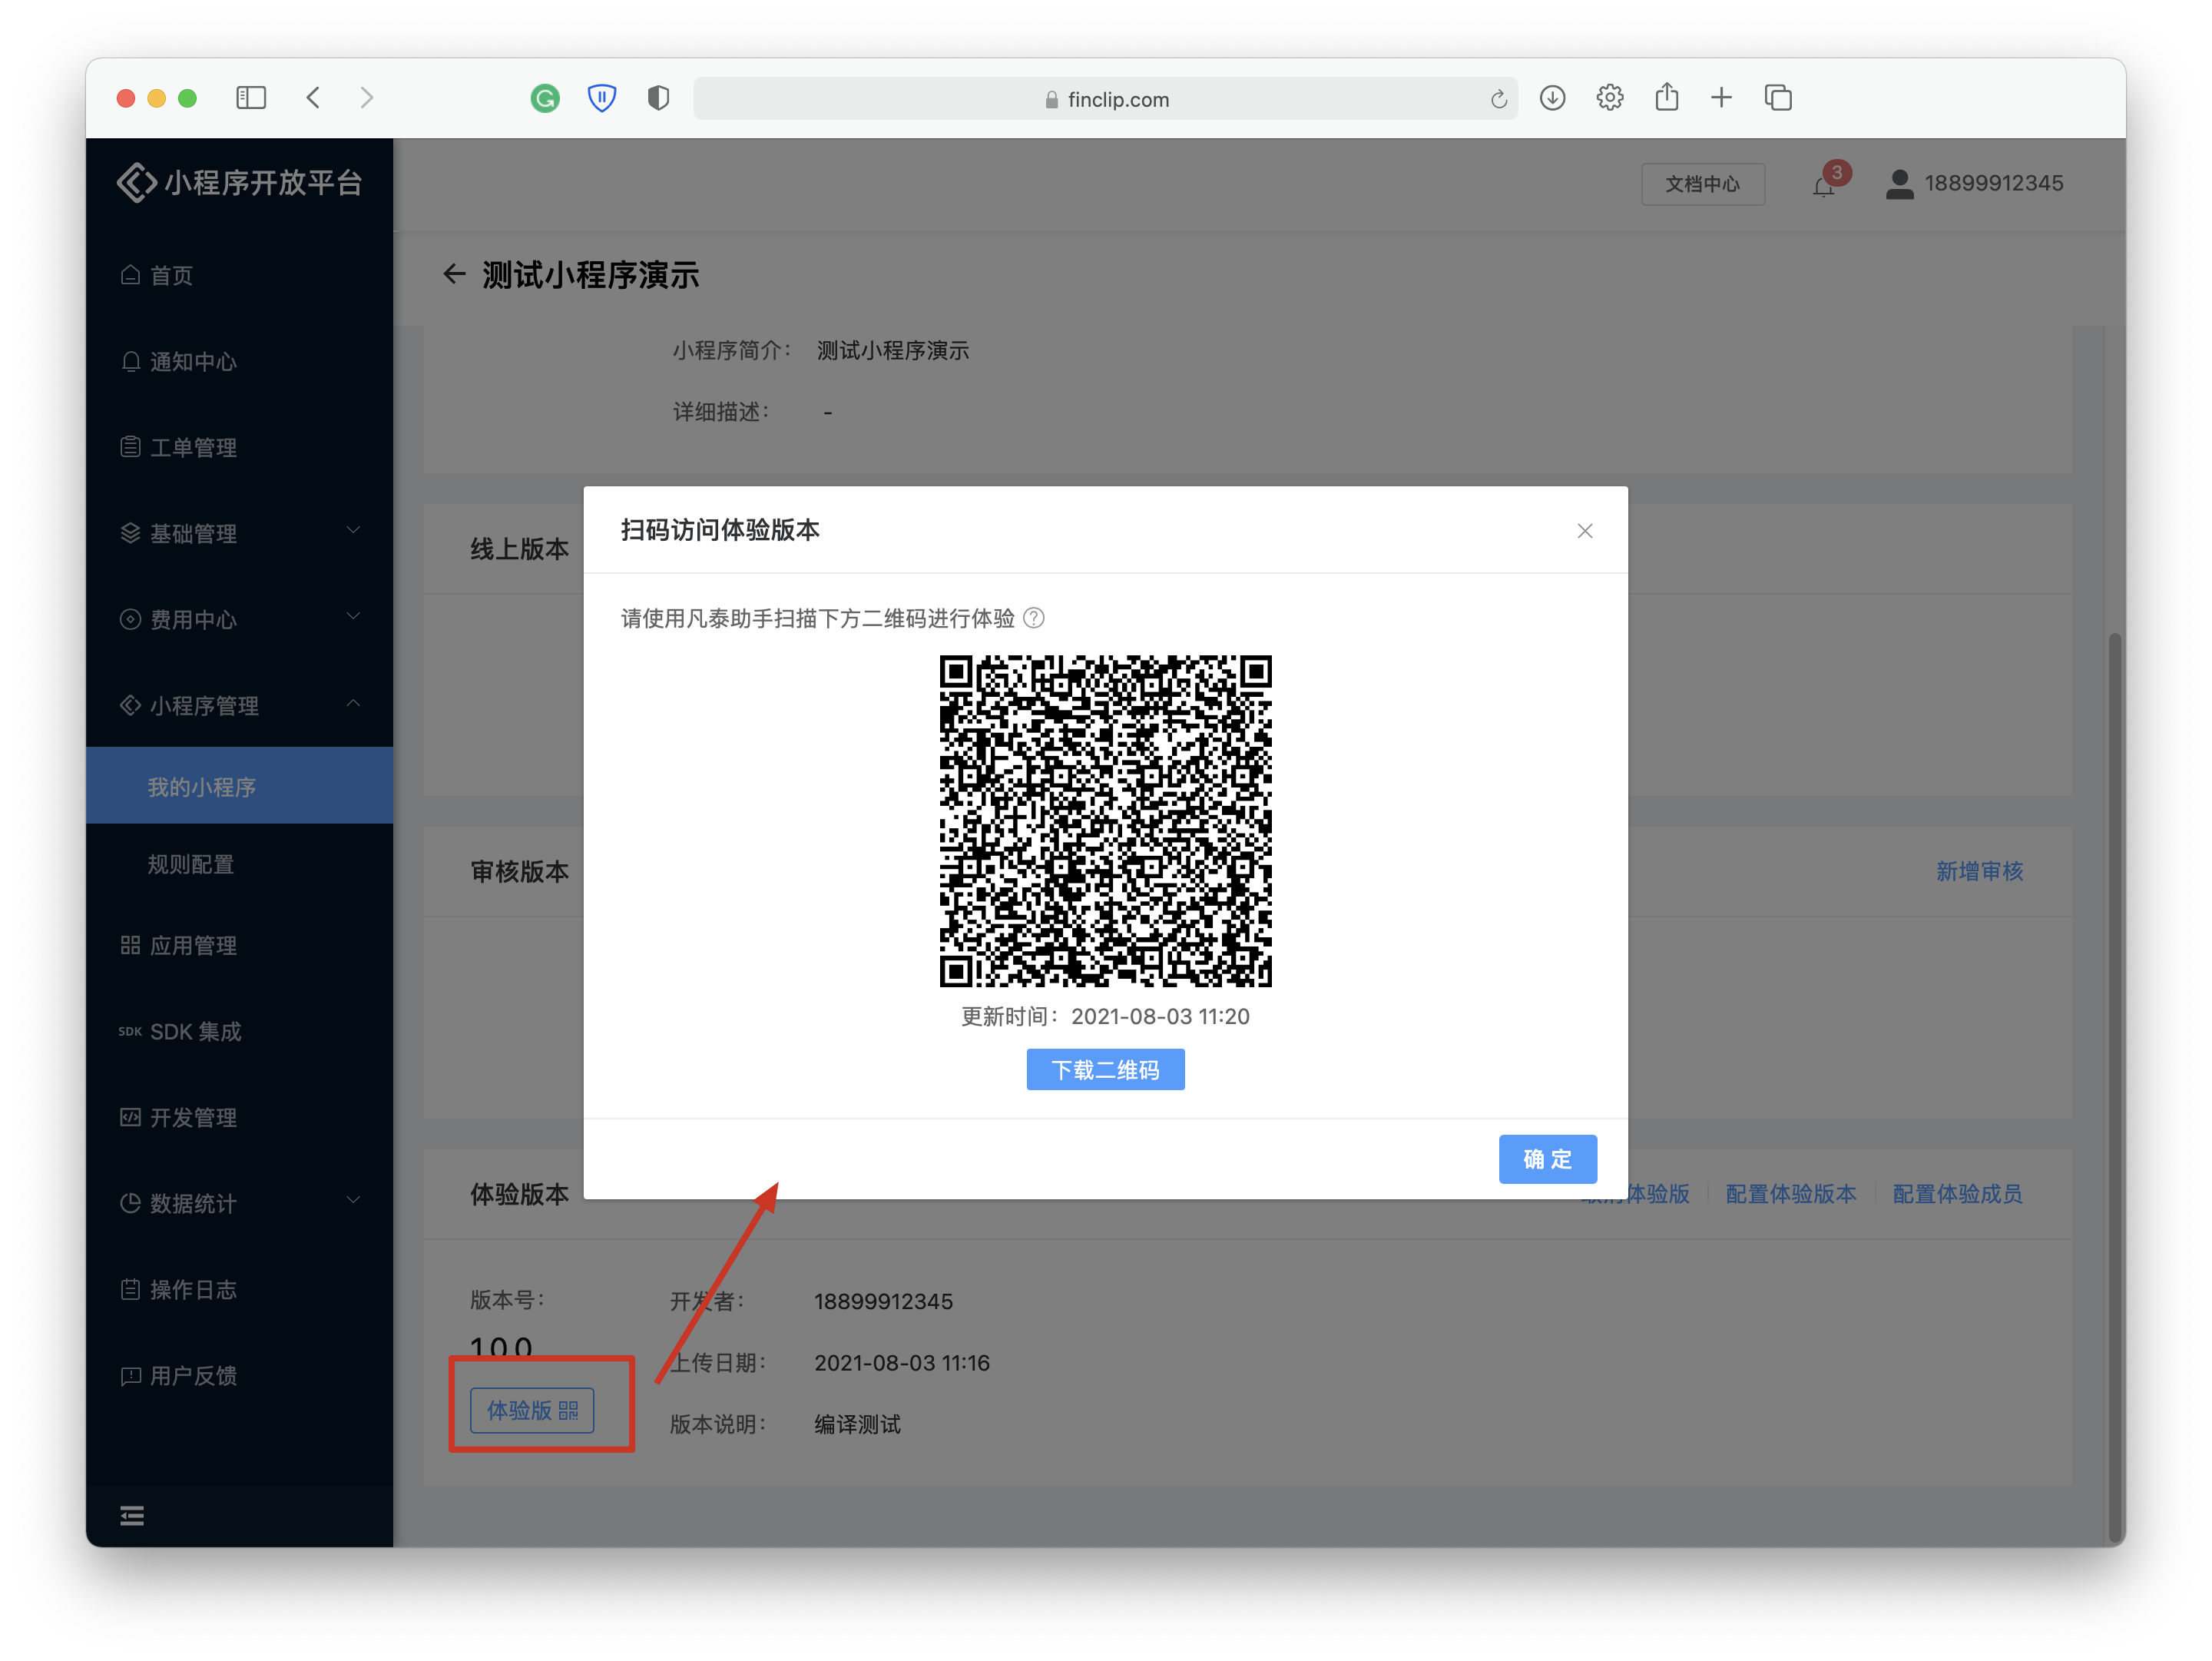Click the 下载二维码 button
This screenshot has height=1661, width=2212.
(1105, 1069)
